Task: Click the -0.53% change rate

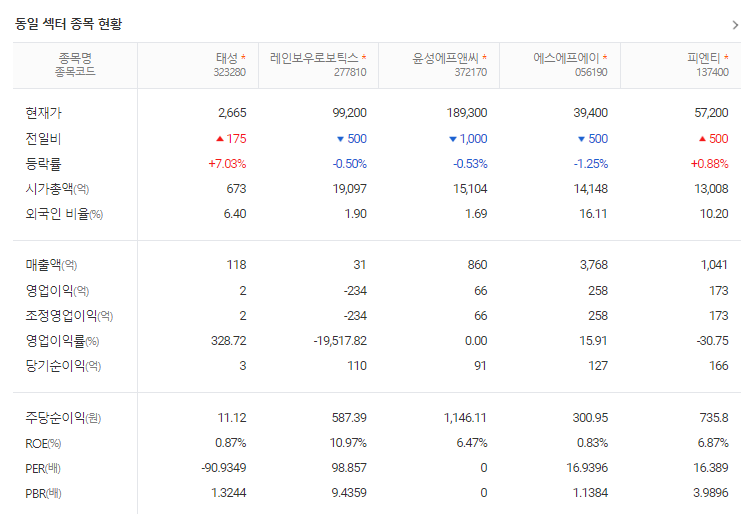Action: pos(470,164)
